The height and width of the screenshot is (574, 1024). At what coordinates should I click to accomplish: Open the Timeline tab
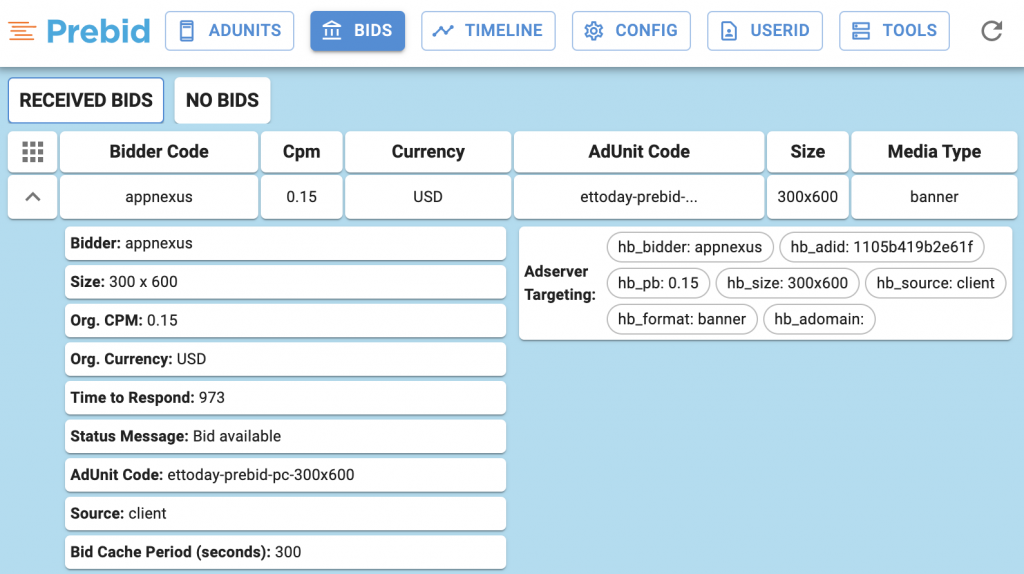pos(488,31)
